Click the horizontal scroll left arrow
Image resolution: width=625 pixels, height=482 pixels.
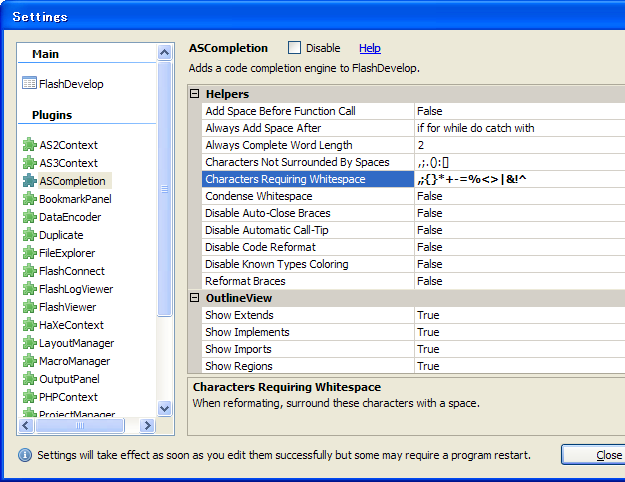(x=26, y=425)
